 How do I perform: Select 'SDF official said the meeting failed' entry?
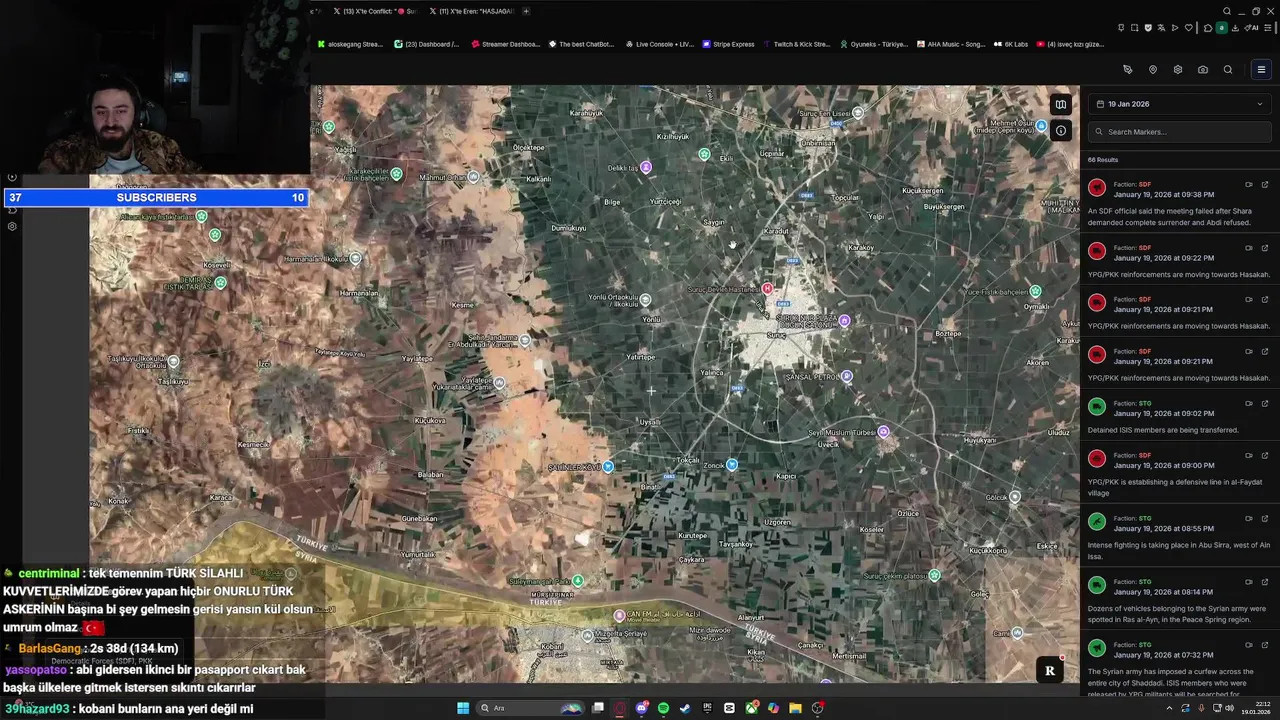pos(1179,203)
